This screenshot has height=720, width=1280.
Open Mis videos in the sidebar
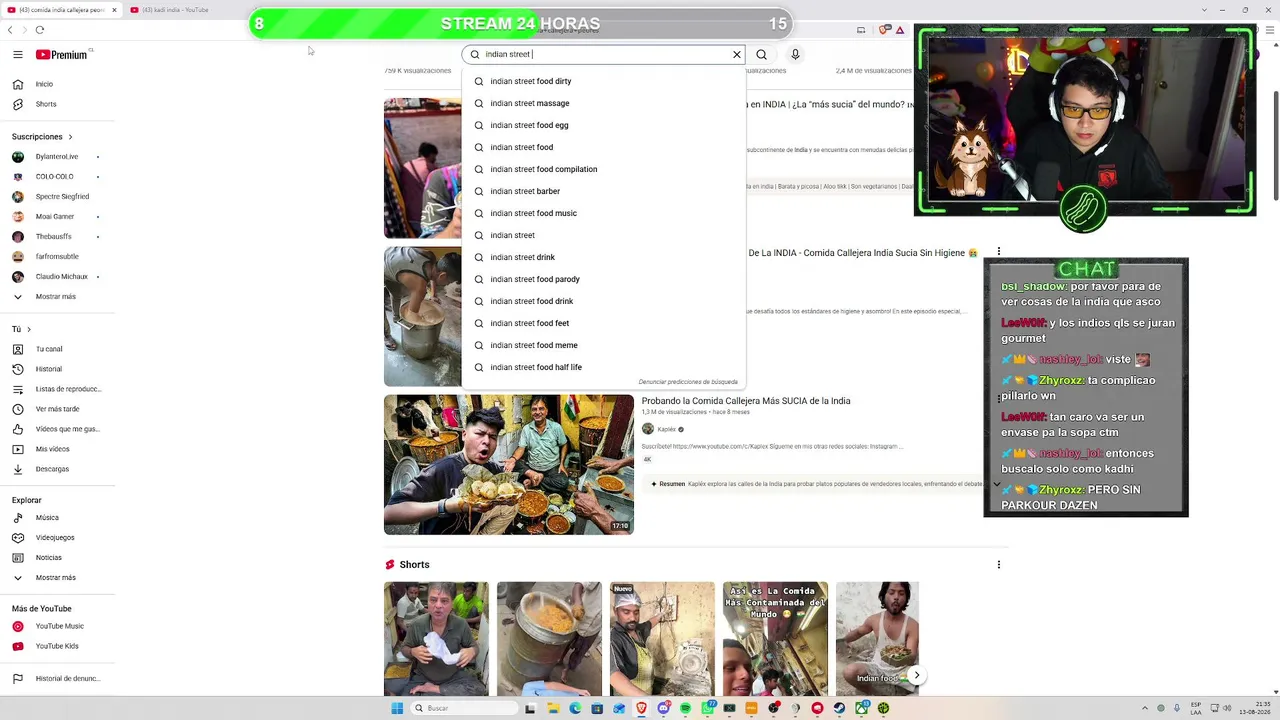pyautogui.click(x=60, y=449)
